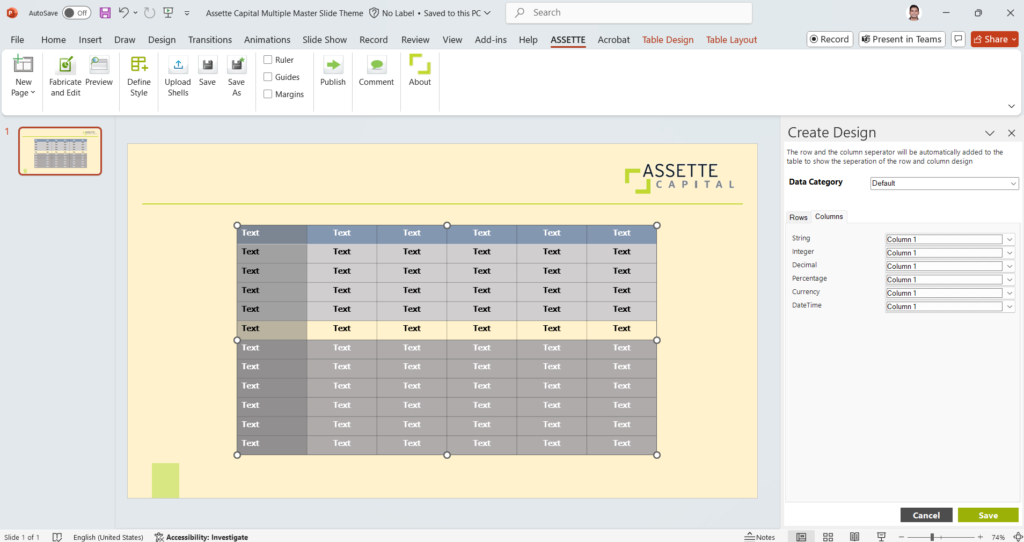The image size is (1024, 542).
Task: Click the user account avatar
Action: (914, 12)
